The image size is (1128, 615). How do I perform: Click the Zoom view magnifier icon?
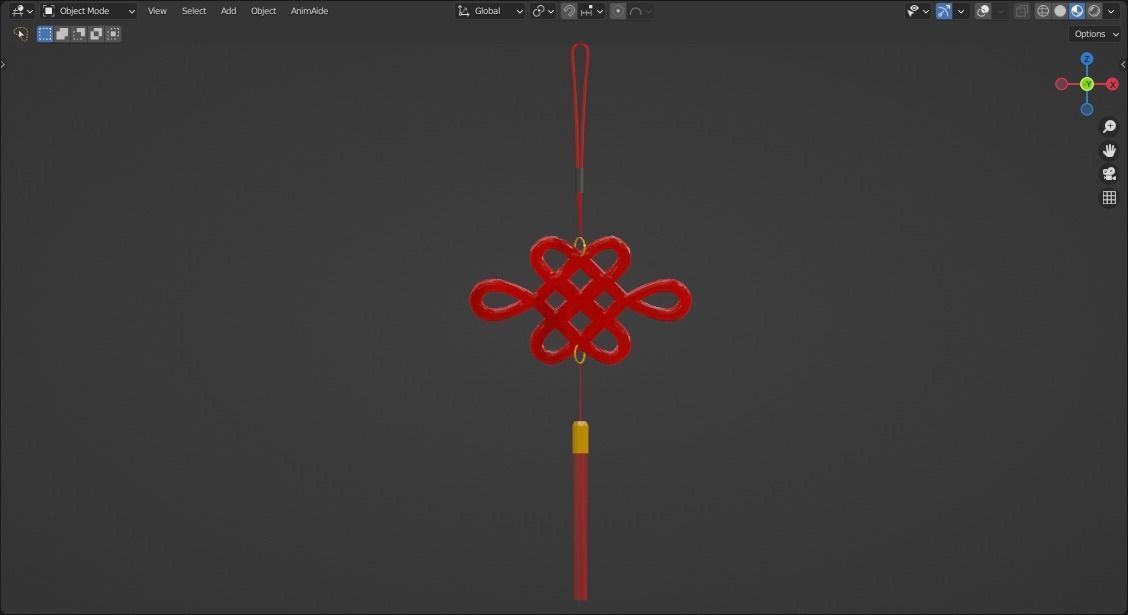(x=1109, y=127)
